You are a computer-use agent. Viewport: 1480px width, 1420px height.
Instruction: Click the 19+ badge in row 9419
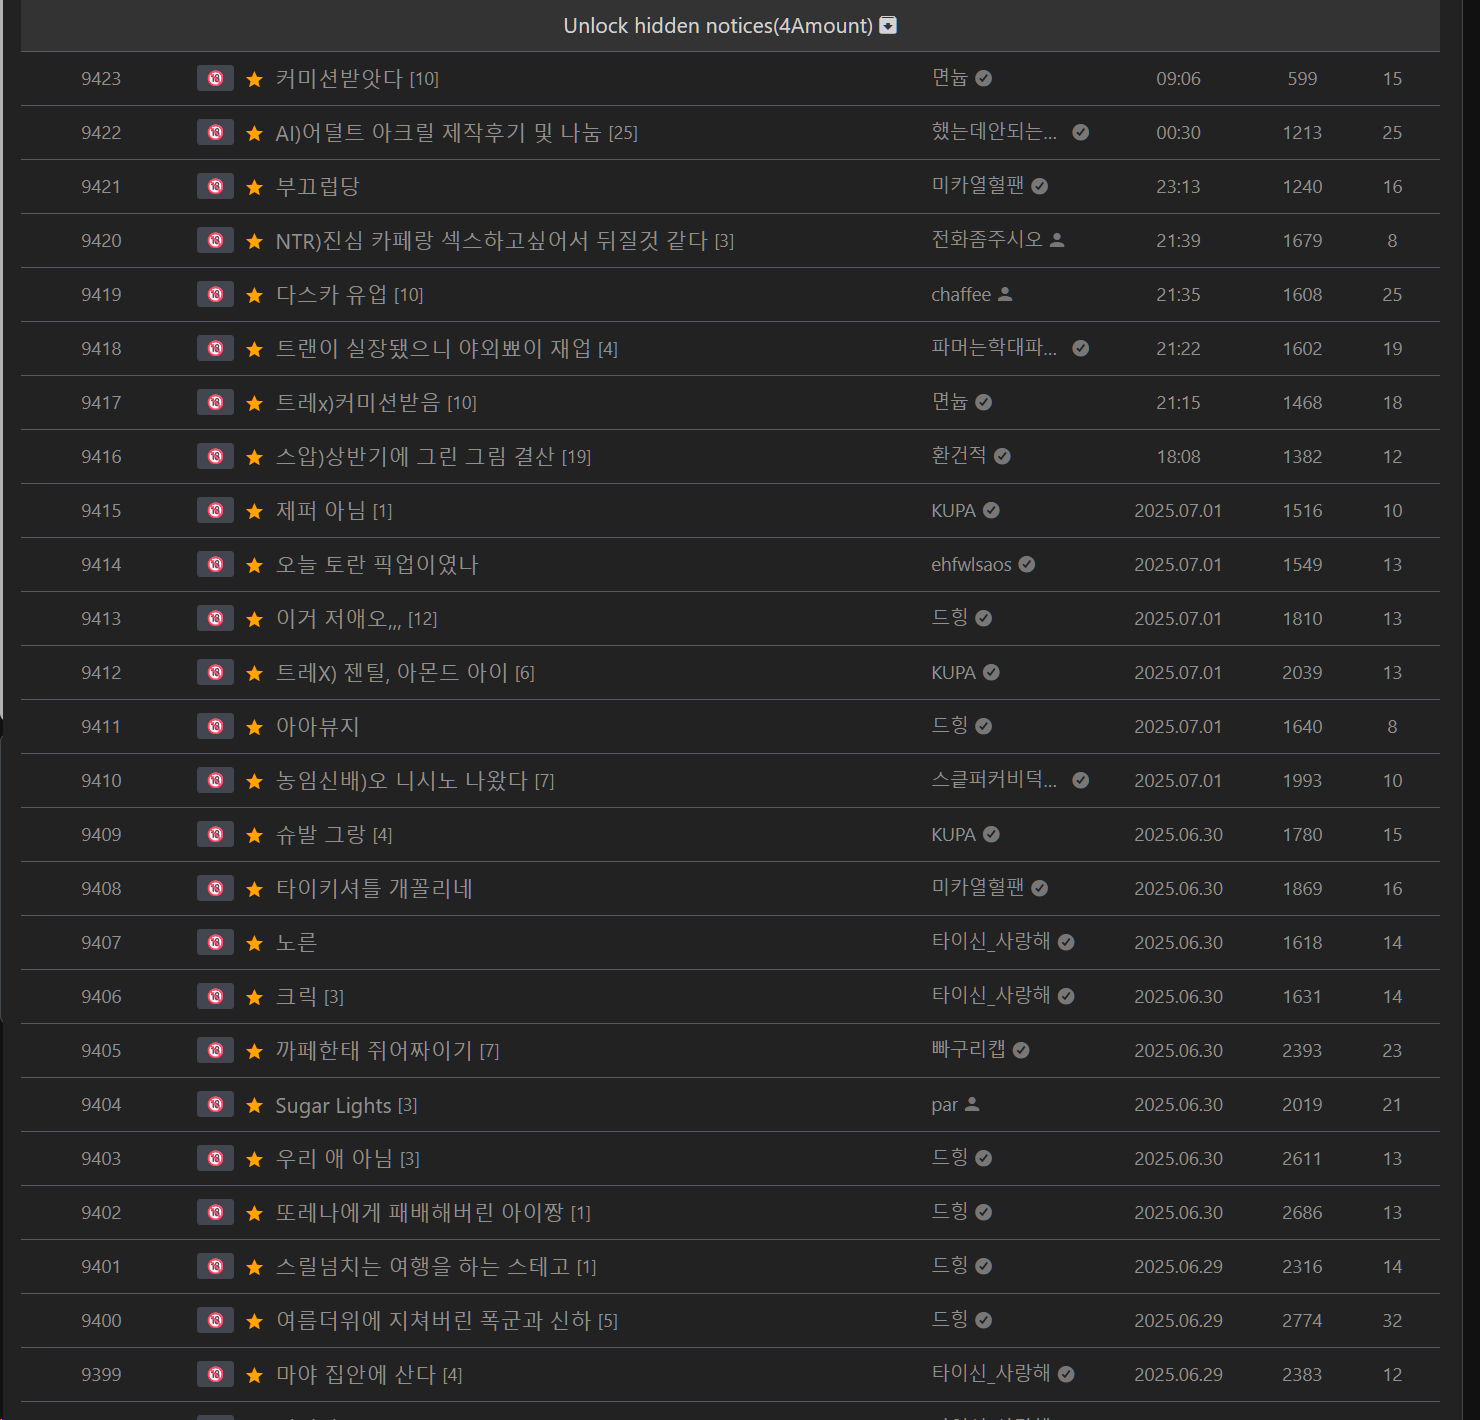[x=215, y=294]
